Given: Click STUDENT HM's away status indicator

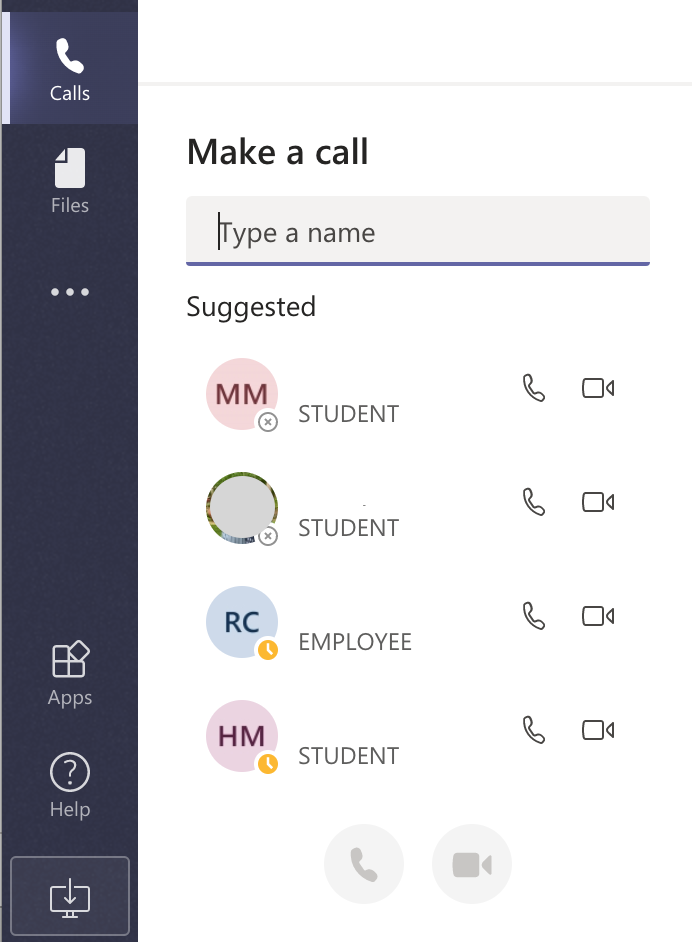Looking at the screenshot, I should coord(268,764).
